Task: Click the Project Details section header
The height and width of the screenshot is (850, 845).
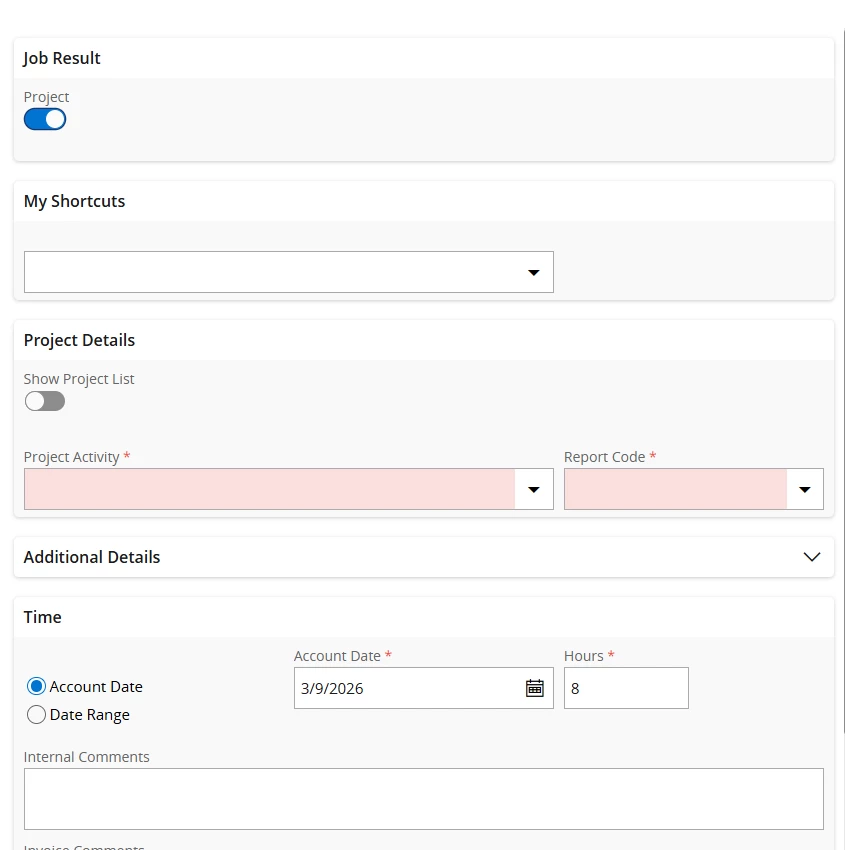Action: click(80, 340)
